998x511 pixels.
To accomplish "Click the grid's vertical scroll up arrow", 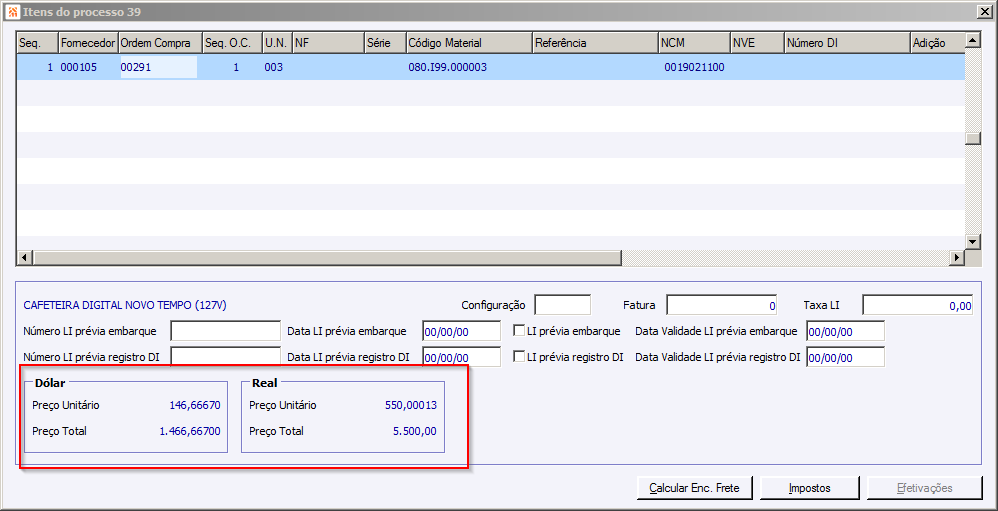I will pyautogui.click(x=973, y=40).
